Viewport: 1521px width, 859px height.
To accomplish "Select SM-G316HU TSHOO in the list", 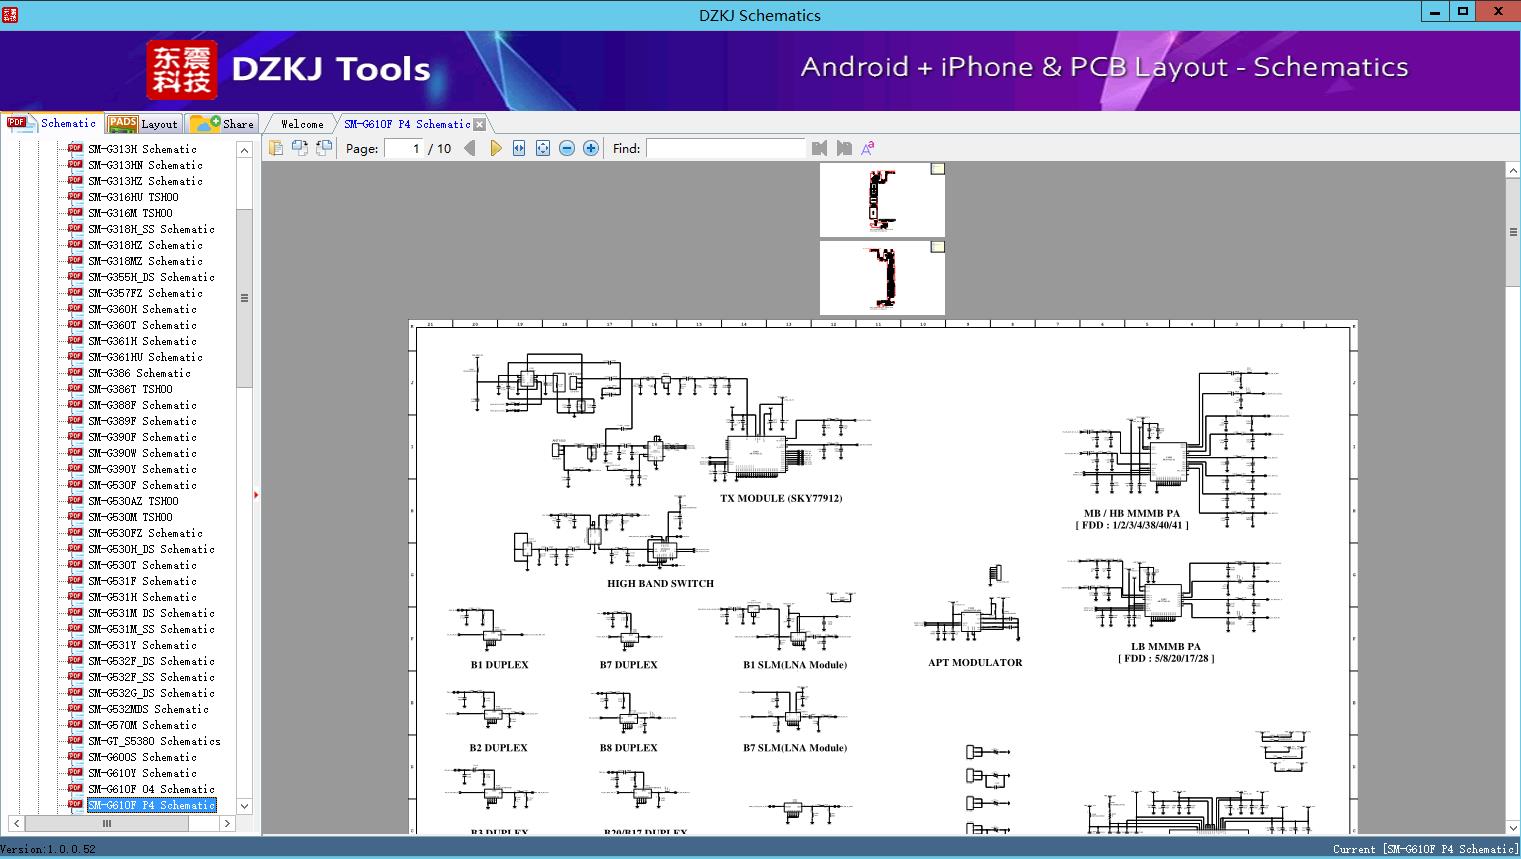I will (x=133, y=197).
